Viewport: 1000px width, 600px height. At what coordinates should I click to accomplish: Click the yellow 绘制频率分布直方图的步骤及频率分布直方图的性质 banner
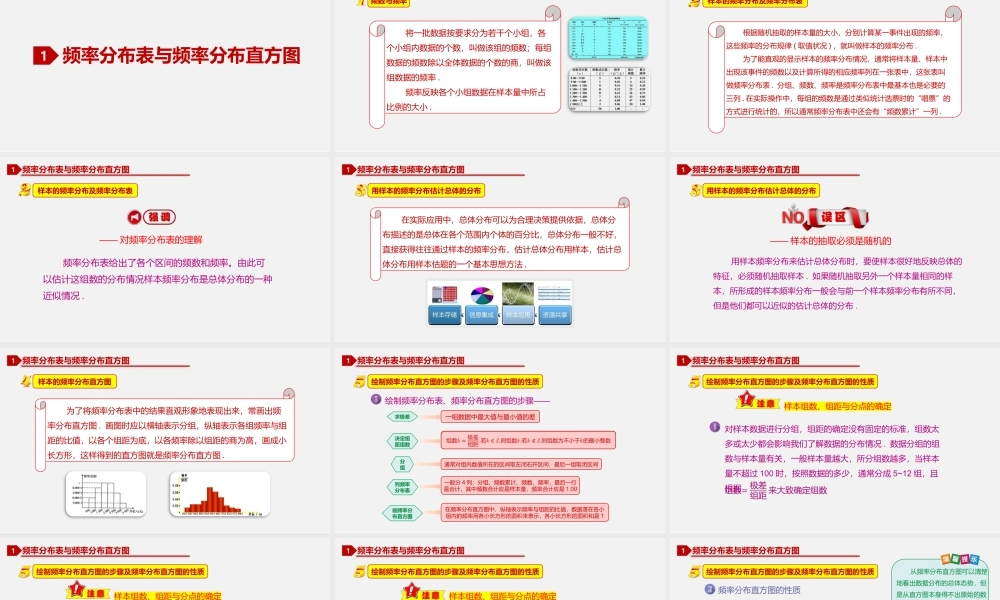(x=455, y=382)
